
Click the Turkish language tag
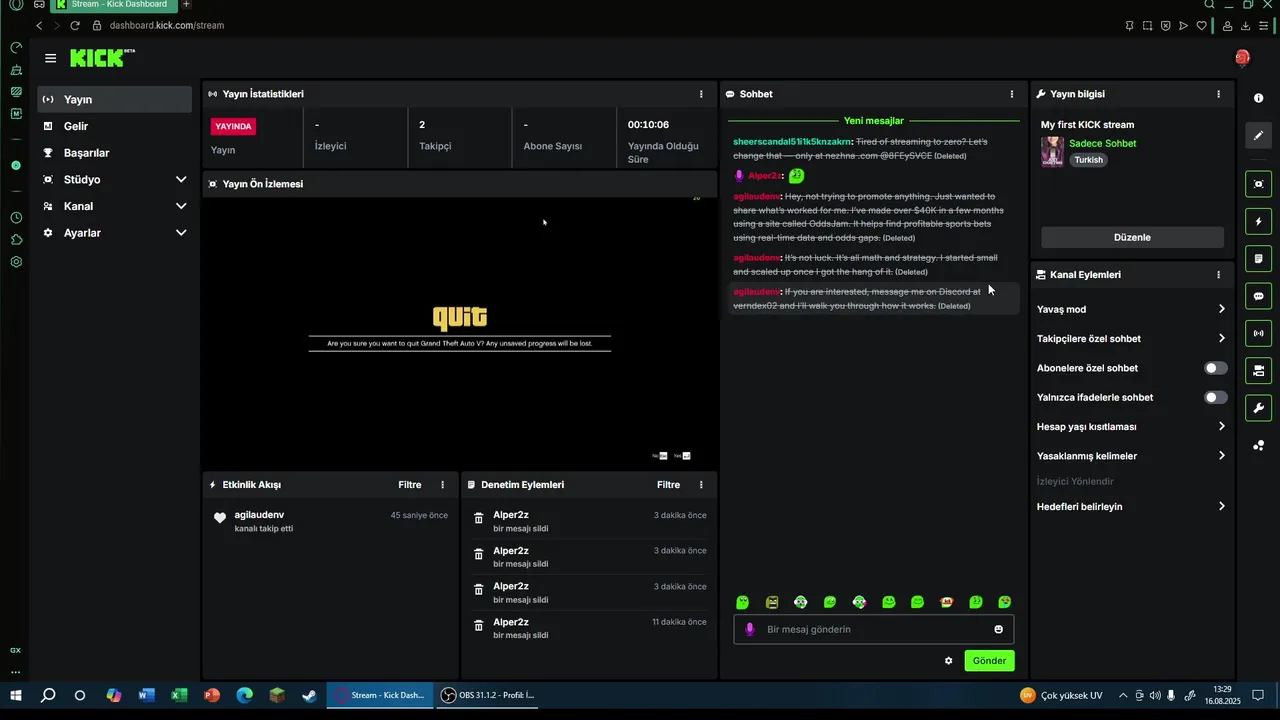click(x=1088, y=160)
